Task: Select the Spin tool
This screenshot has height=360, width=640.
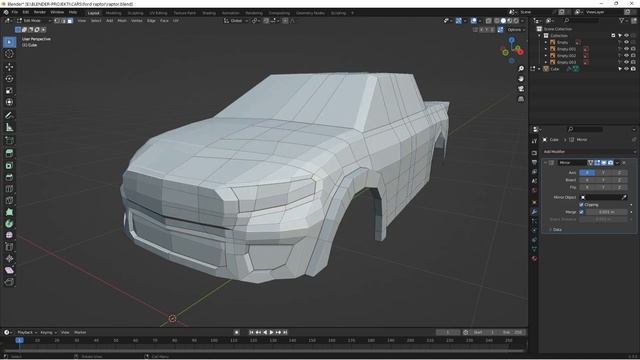Action: tap(9, 224)
